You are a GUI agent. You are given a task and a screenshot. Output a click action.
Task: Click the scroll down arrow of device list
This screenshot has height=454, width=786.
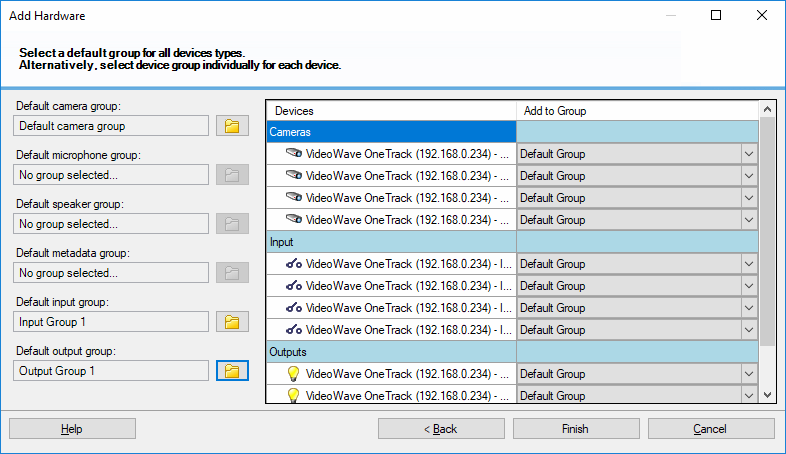(x=767, y=395)
